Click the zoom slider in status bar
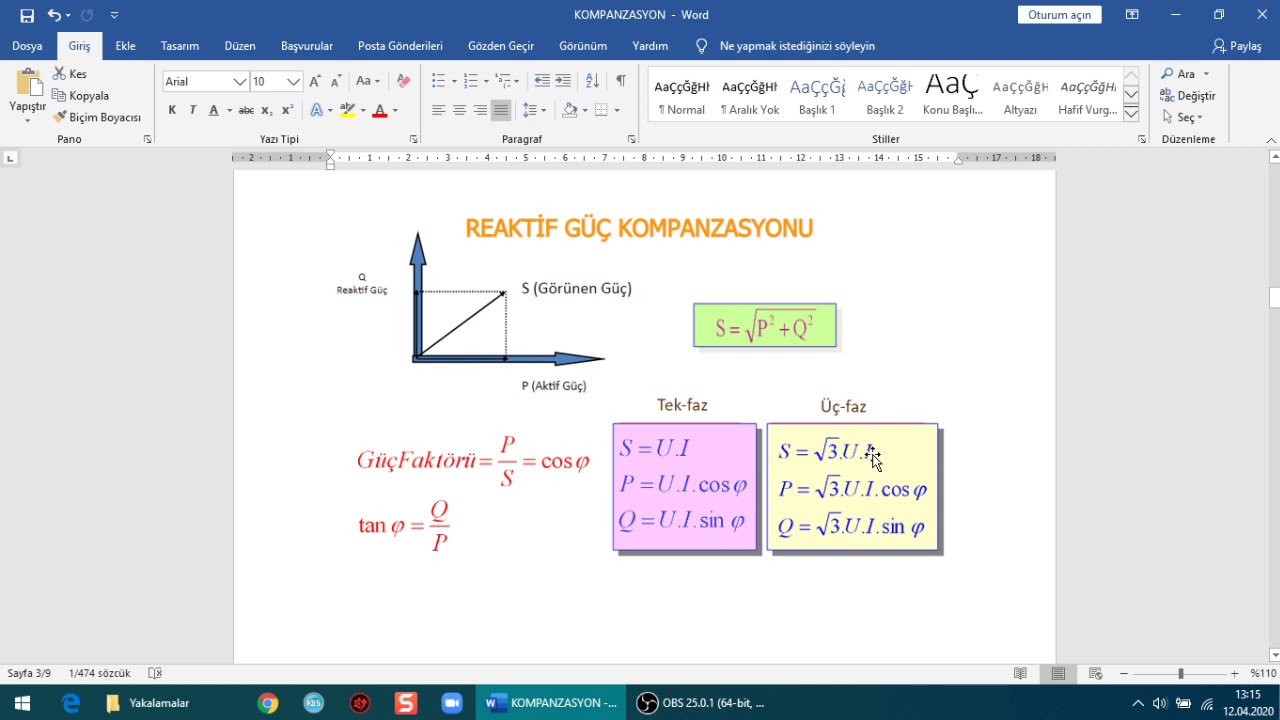1280x720 pixels. point(1180,674)
